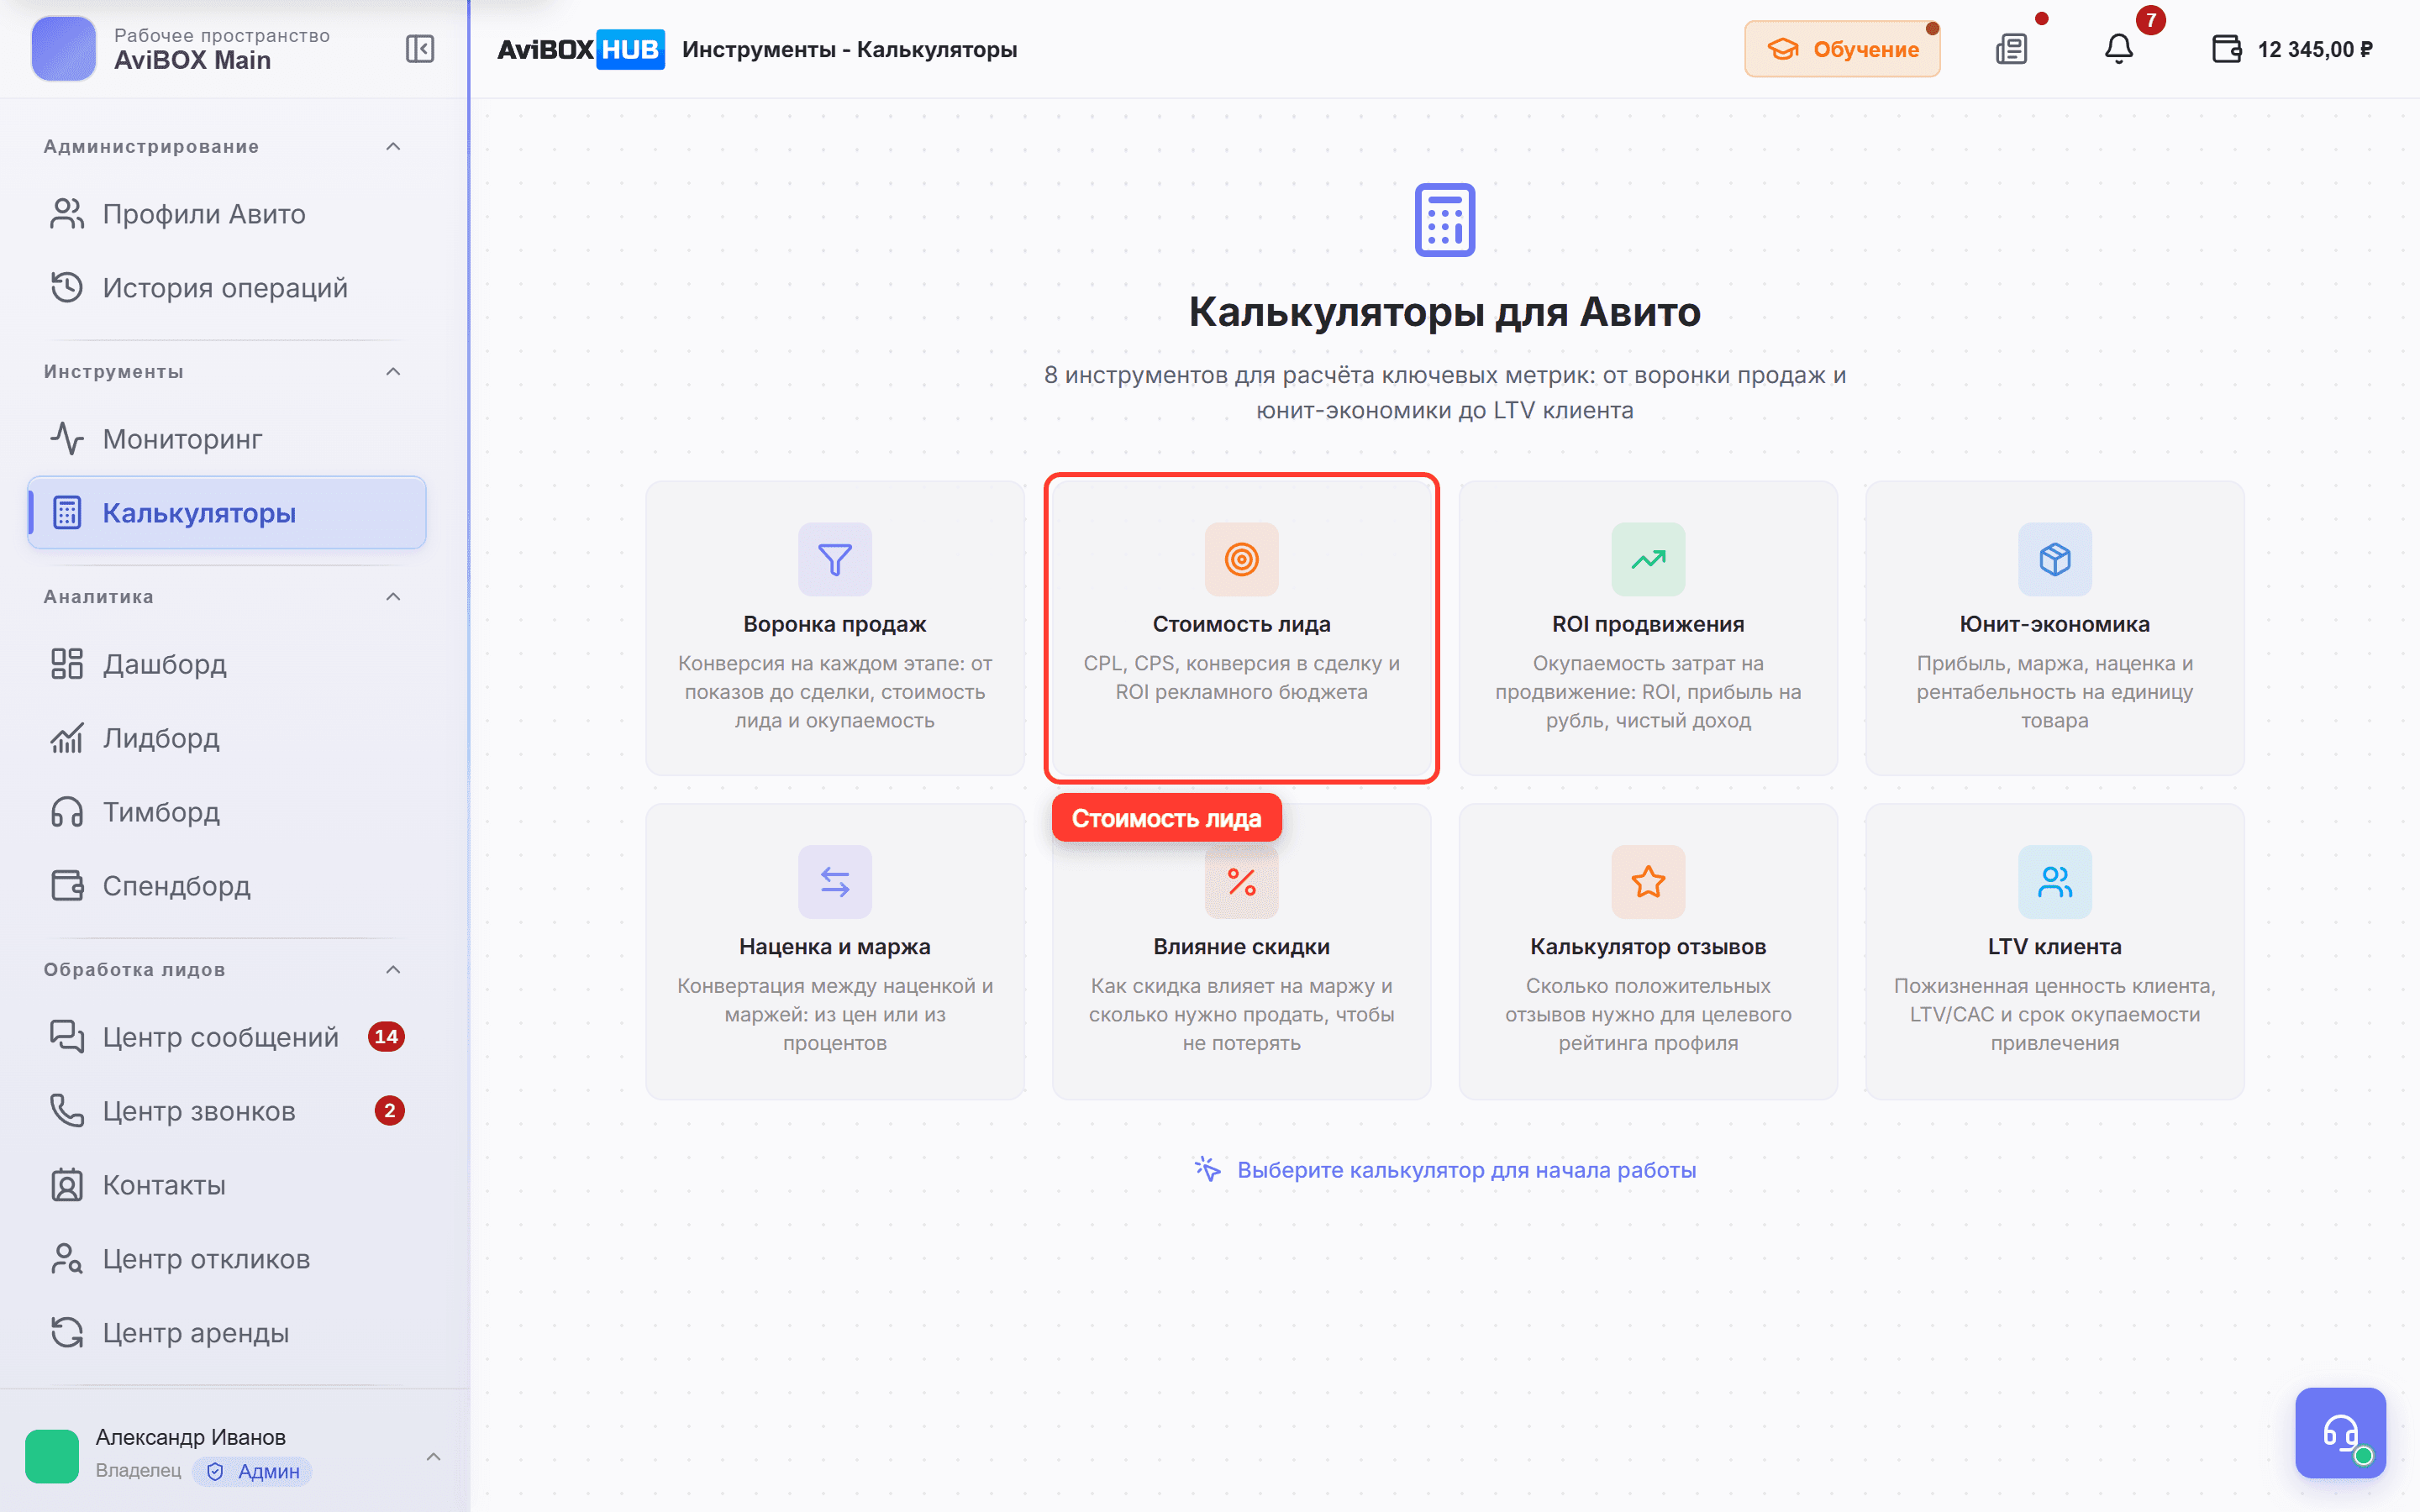Open the Юнит-экономика card title
The image size is (2420, 1512).
[x=2055, y=624]
